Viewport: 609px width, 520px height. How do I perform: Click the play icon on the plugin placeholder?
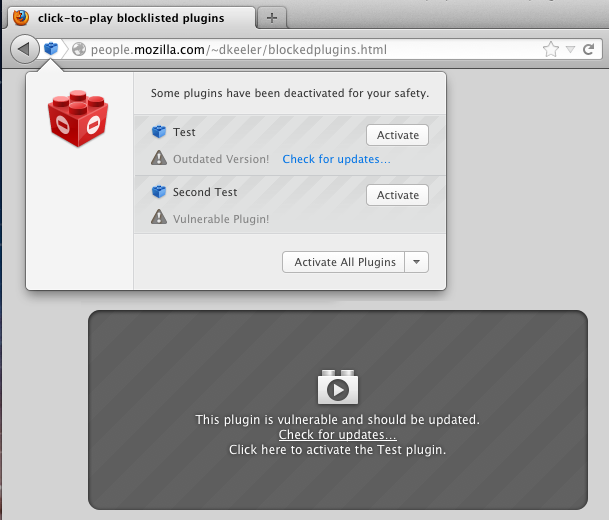(338, 389)
